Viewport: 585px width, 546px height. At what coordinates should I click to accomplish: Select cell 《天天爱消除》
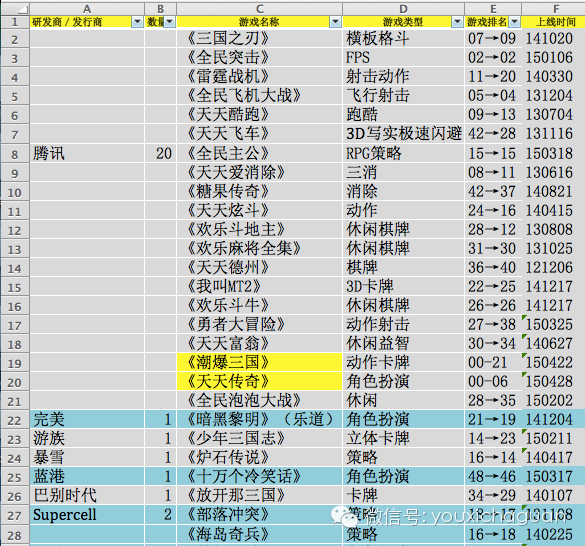click(260, 173)
